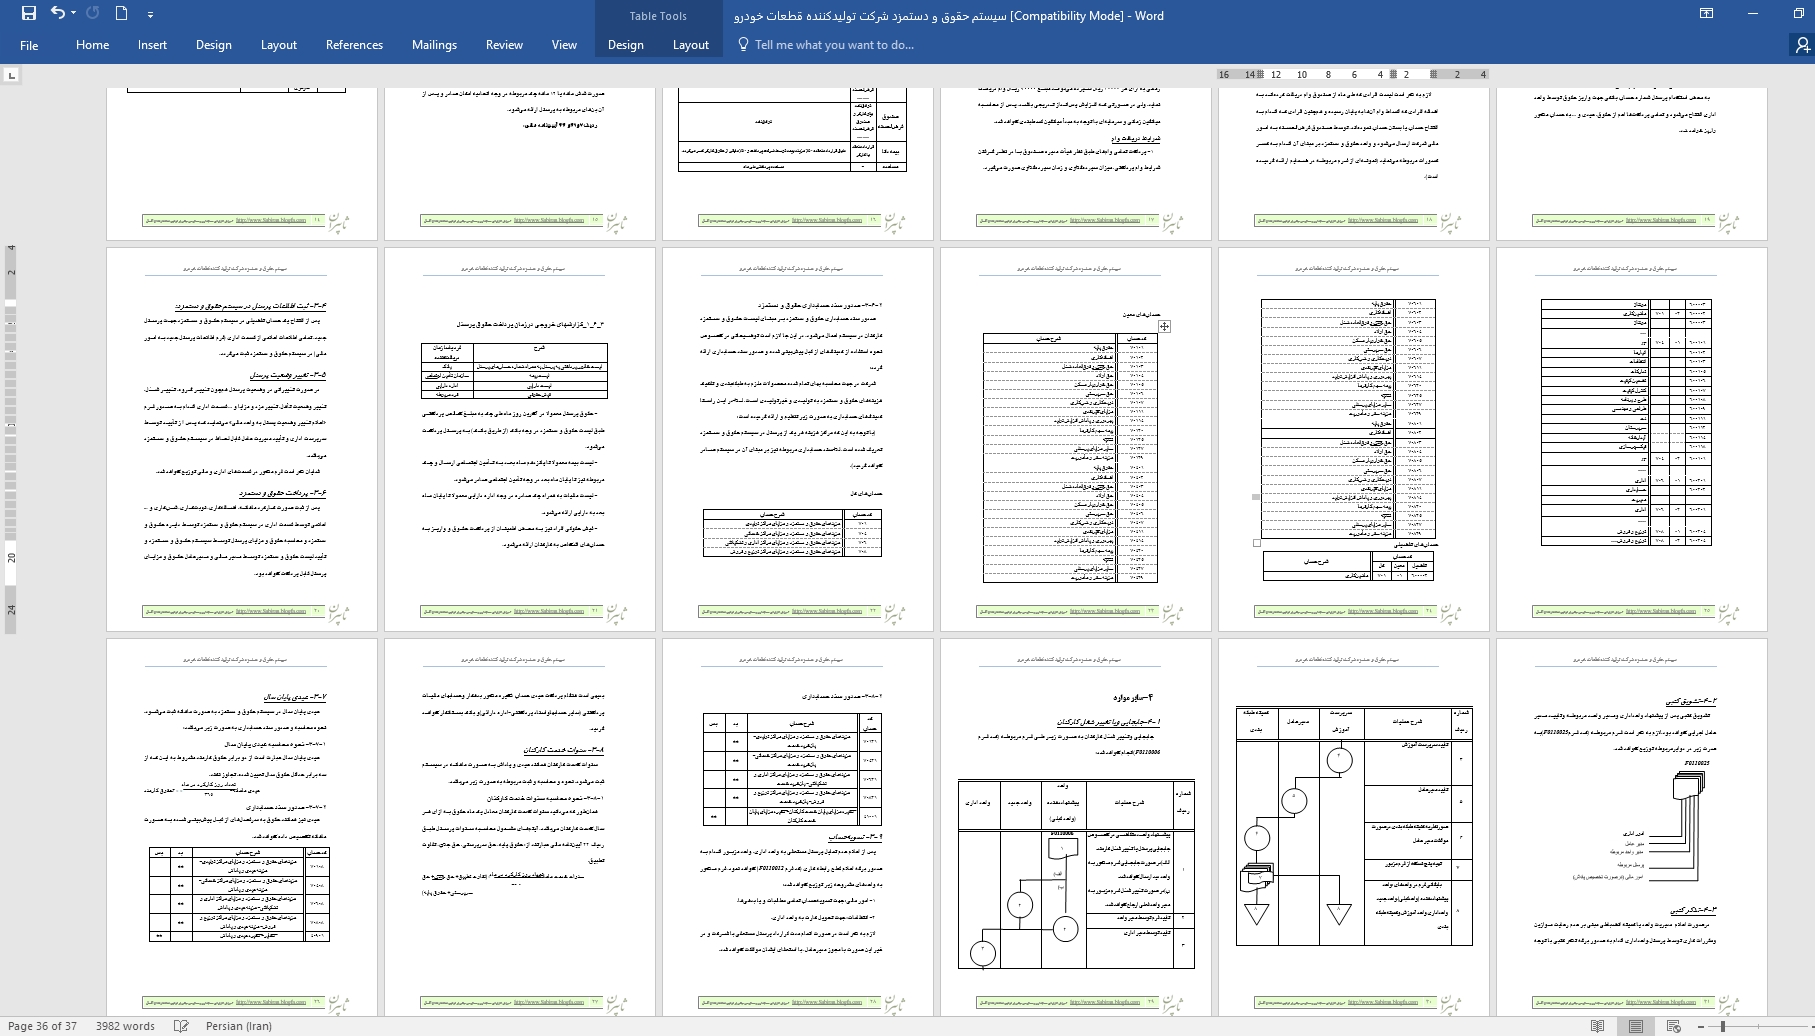Click the Undo arrow icon

[x=57, y=14]
